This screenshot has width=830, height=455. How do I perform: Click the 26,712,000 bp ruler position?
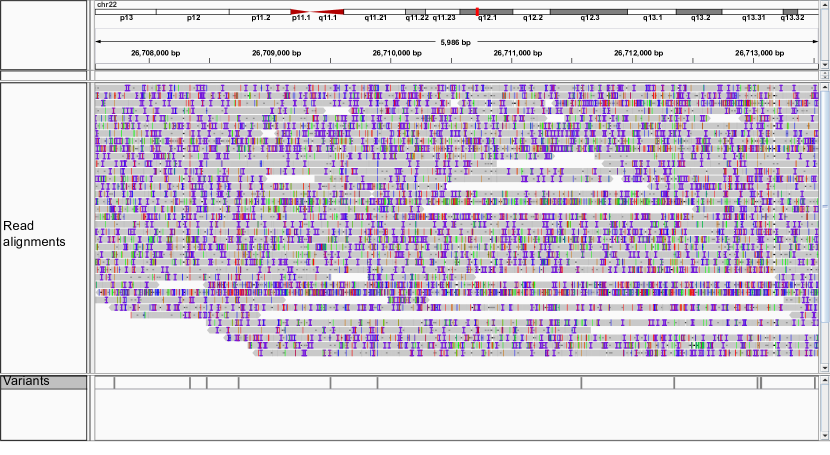click(638, 53)
